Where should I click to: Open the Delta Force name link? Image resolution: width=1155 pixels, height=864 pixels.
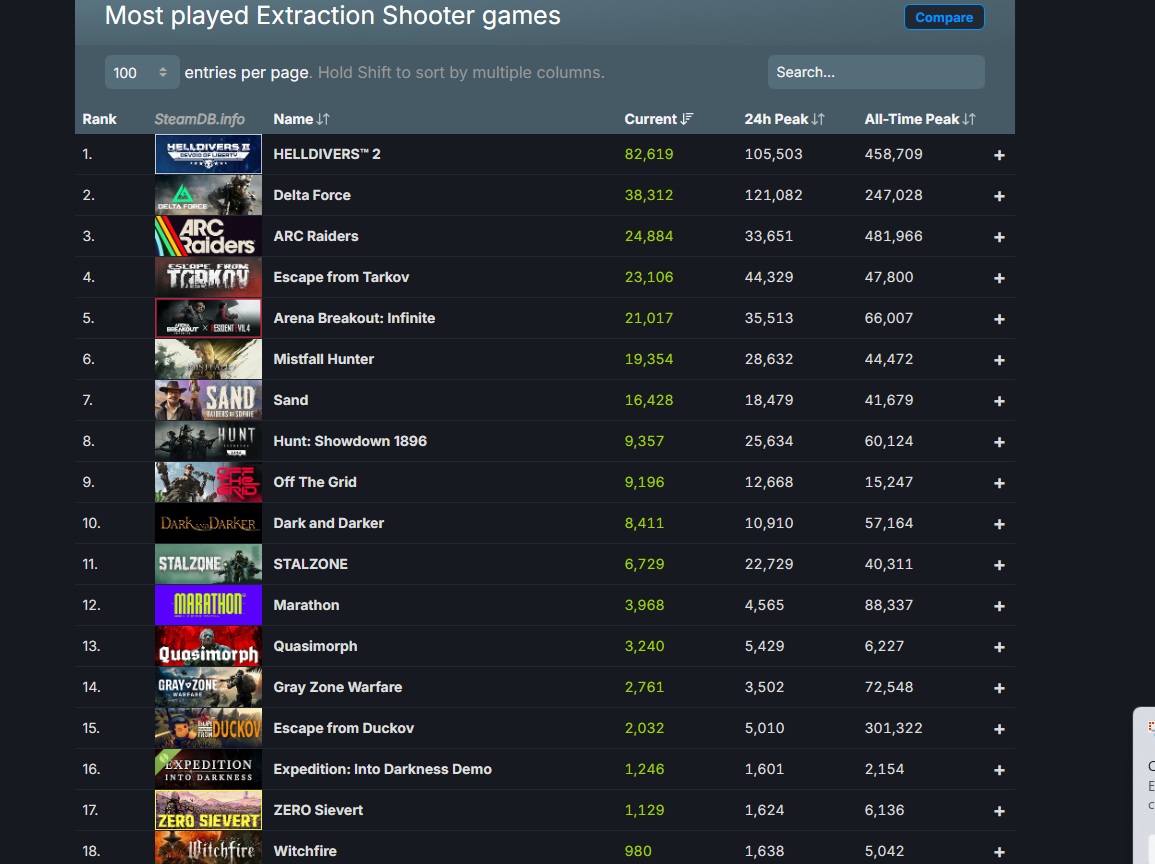(x=312, y=195)
